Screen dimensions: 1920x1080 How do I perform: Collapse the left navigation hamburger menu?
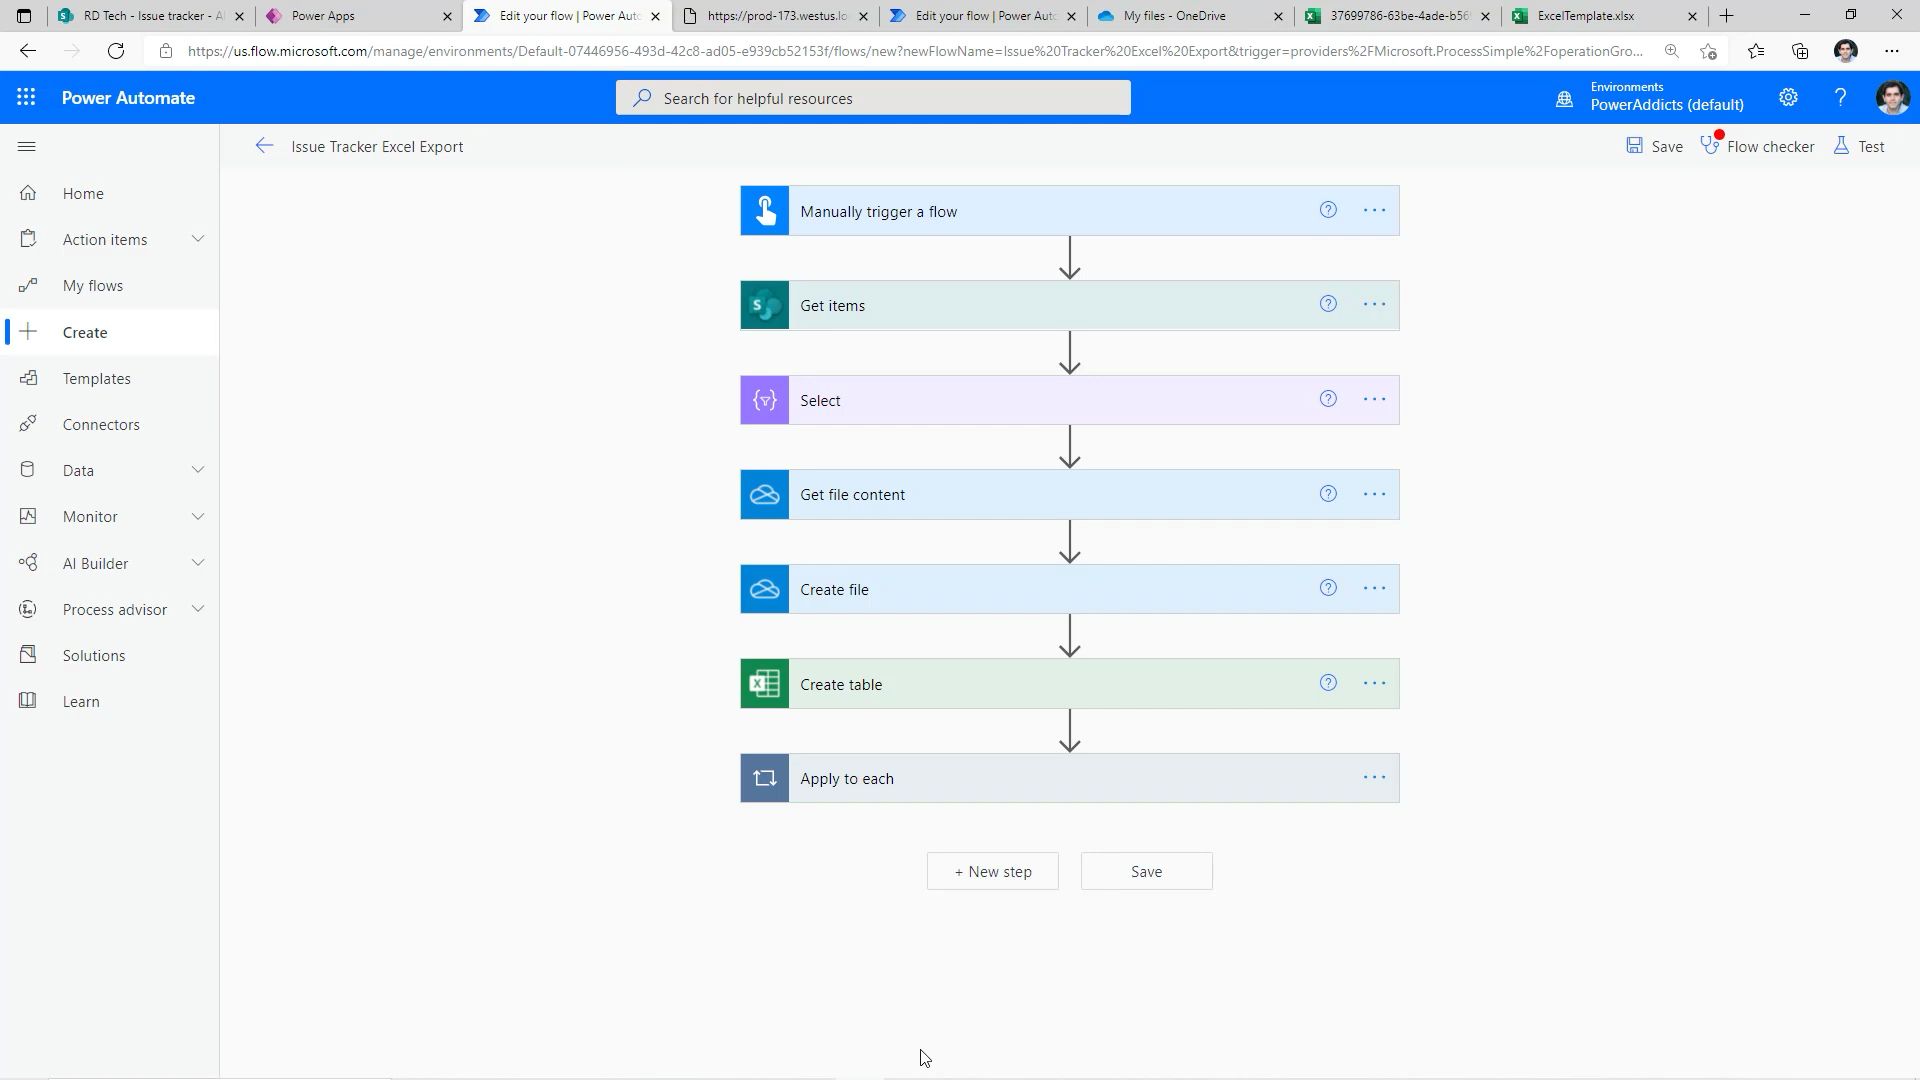click(27, 147)
